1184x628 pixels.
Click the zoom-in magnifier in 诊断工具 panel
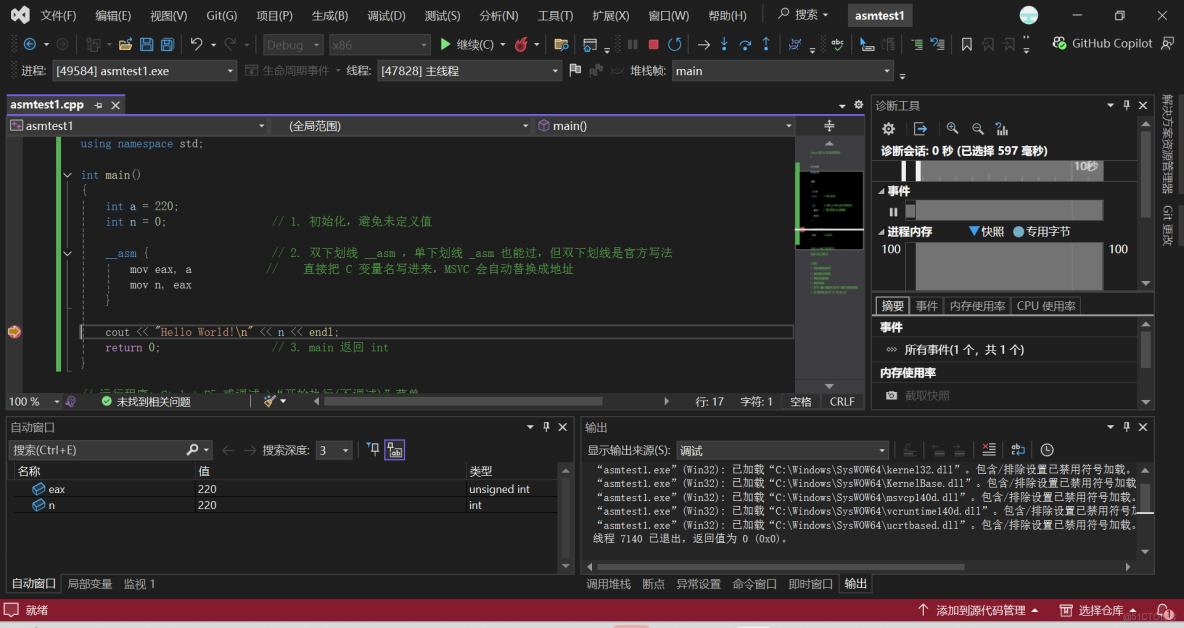click(x=952, y=127)
